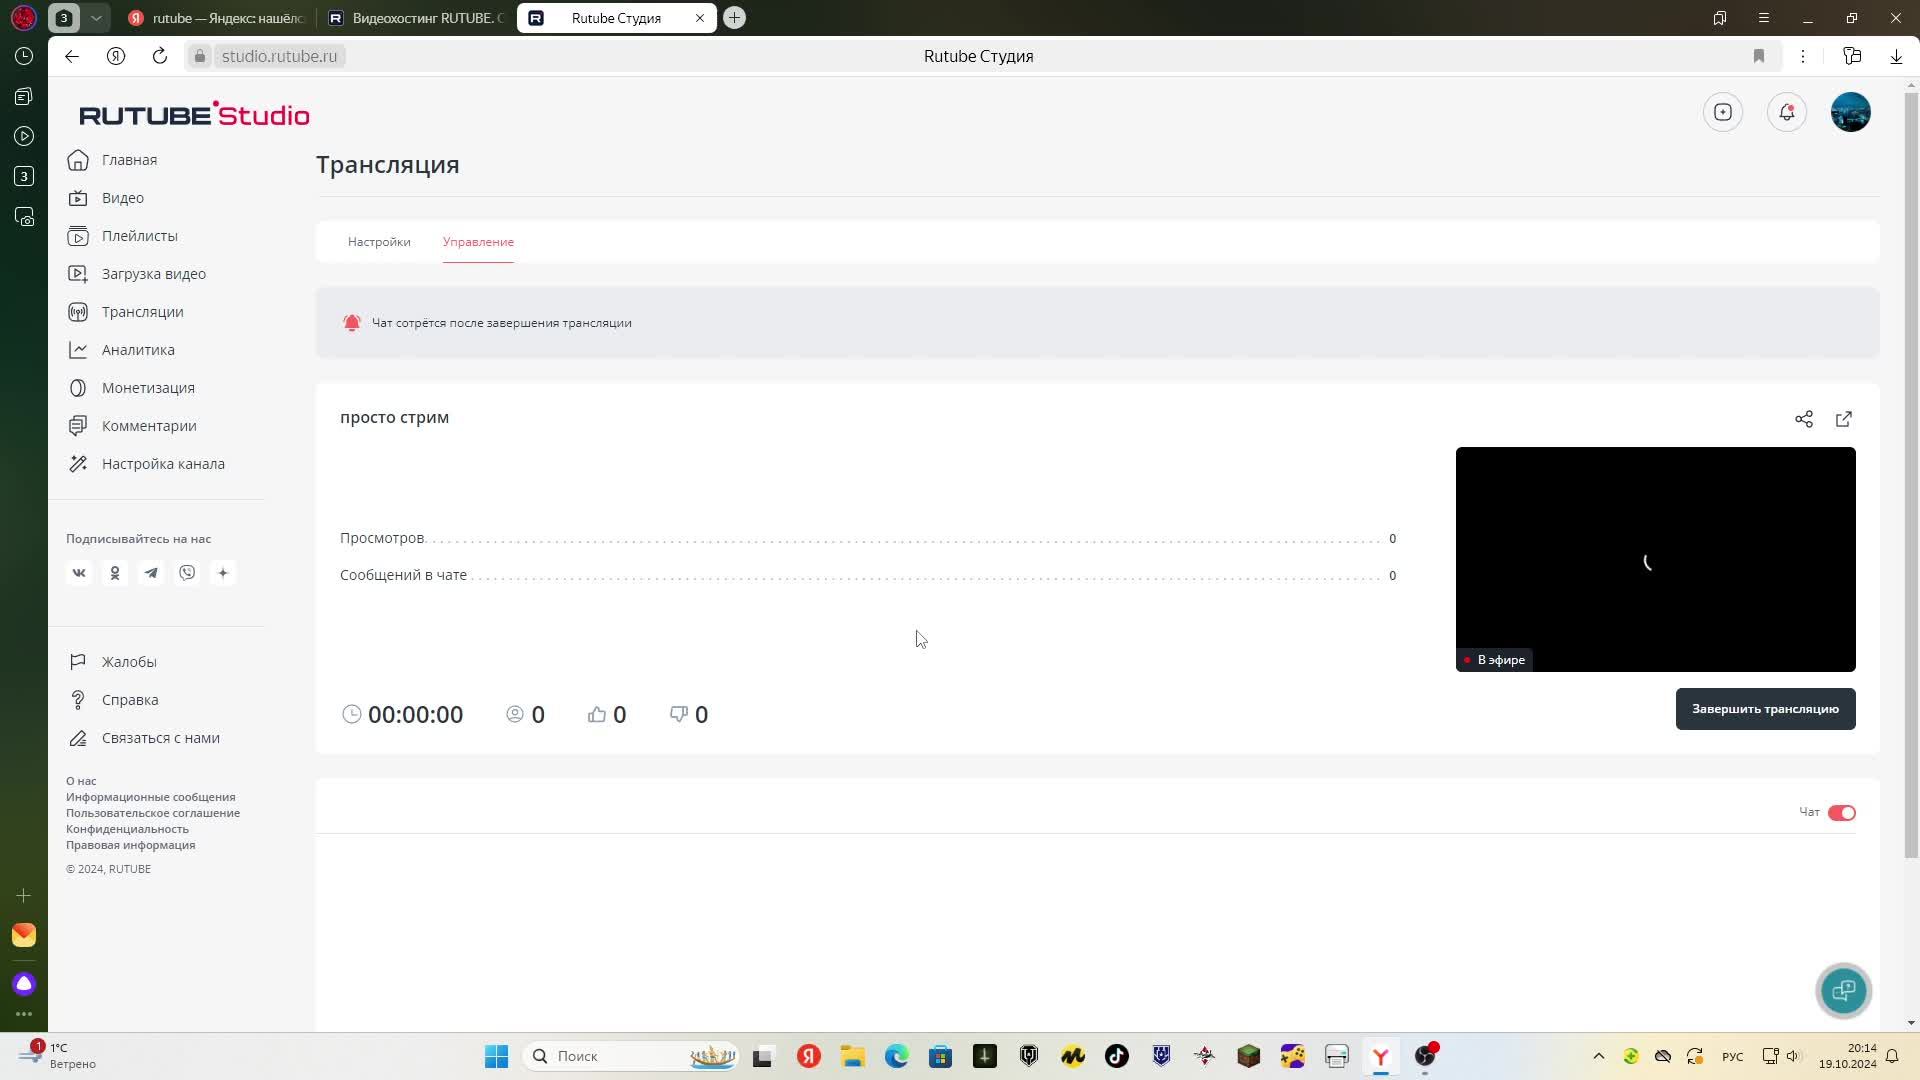Open the notifications bell
1920x1080 pixels.
[1786, 112]
